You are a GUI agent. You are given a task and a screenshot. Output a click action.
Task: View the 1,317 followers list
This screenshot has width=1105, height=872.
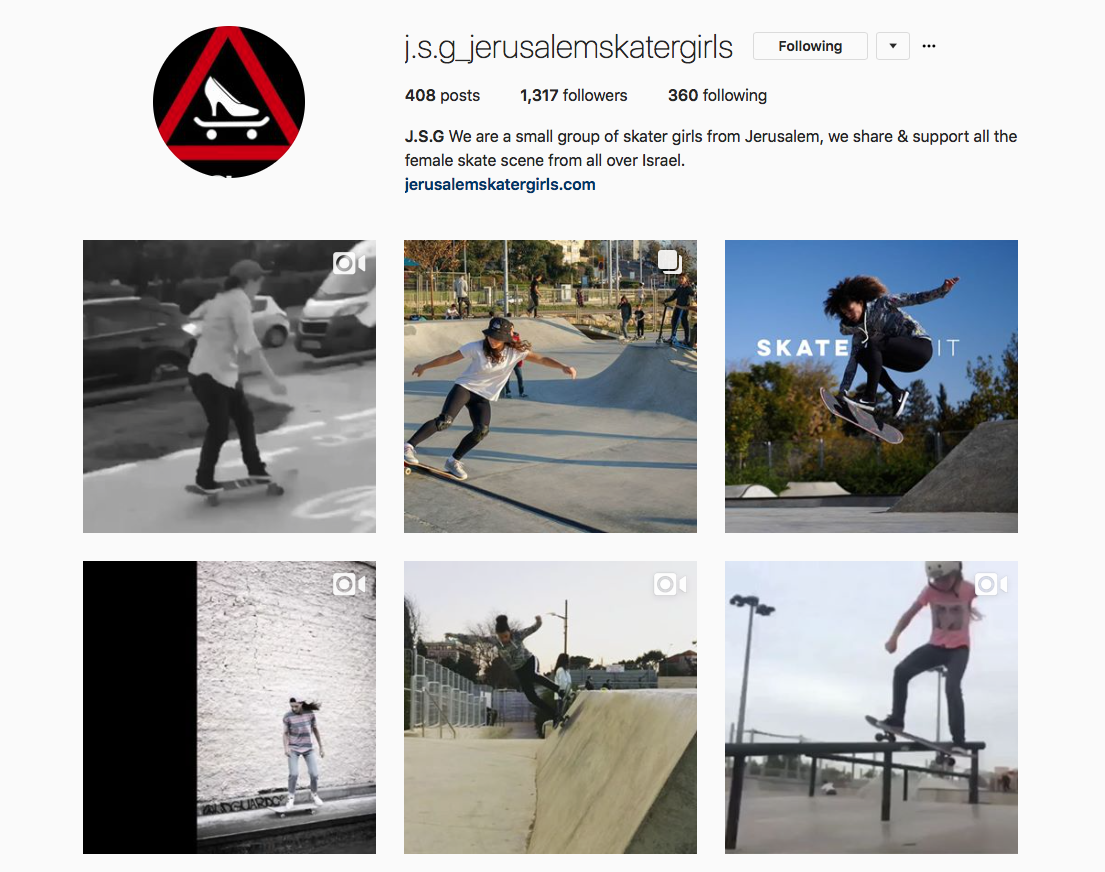(574, 95)
